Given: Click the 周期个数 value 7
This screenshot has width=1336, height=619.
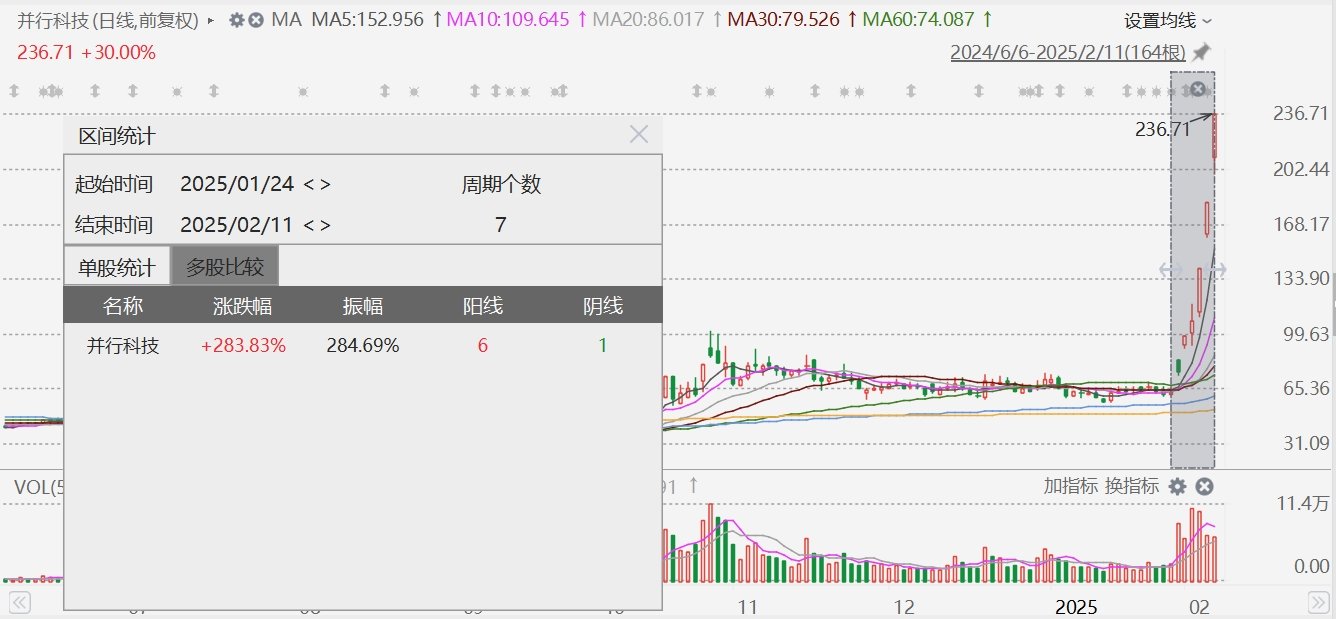Looking at the screenshot, I should (x=500, y=224).
